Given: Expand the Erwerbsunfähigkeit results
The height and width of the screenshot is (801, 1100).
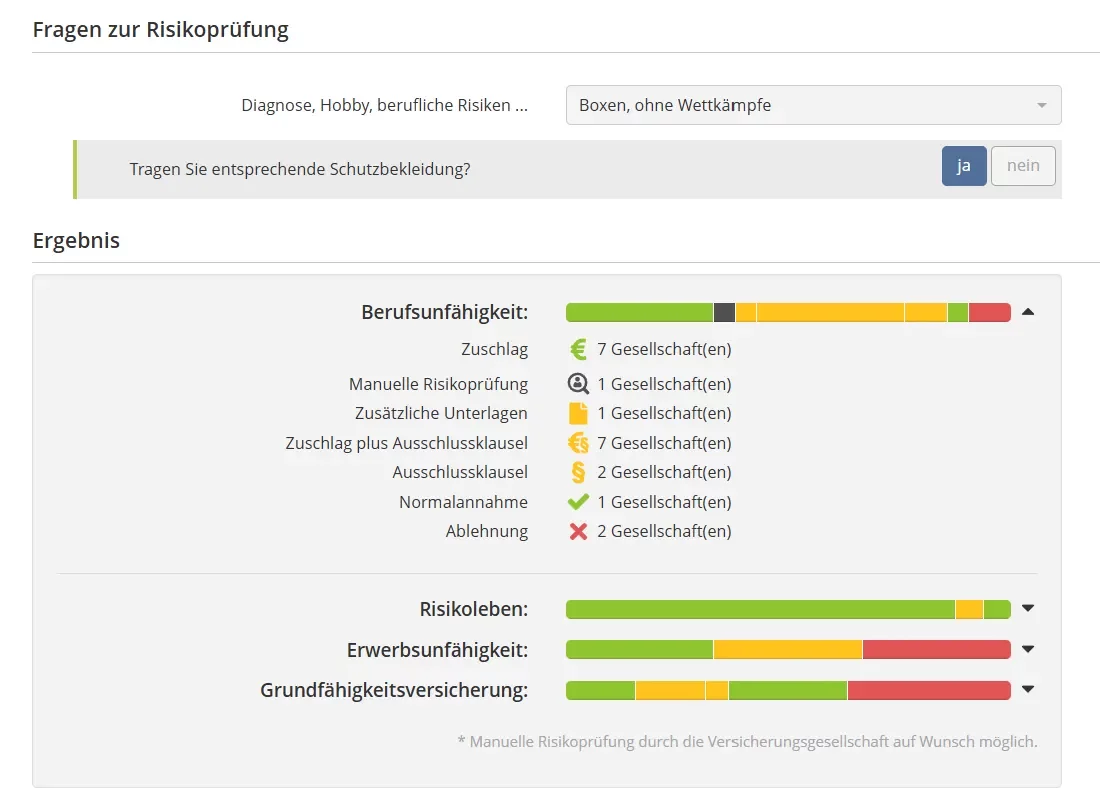Looking at the screenshot, I should point(1028,650).
